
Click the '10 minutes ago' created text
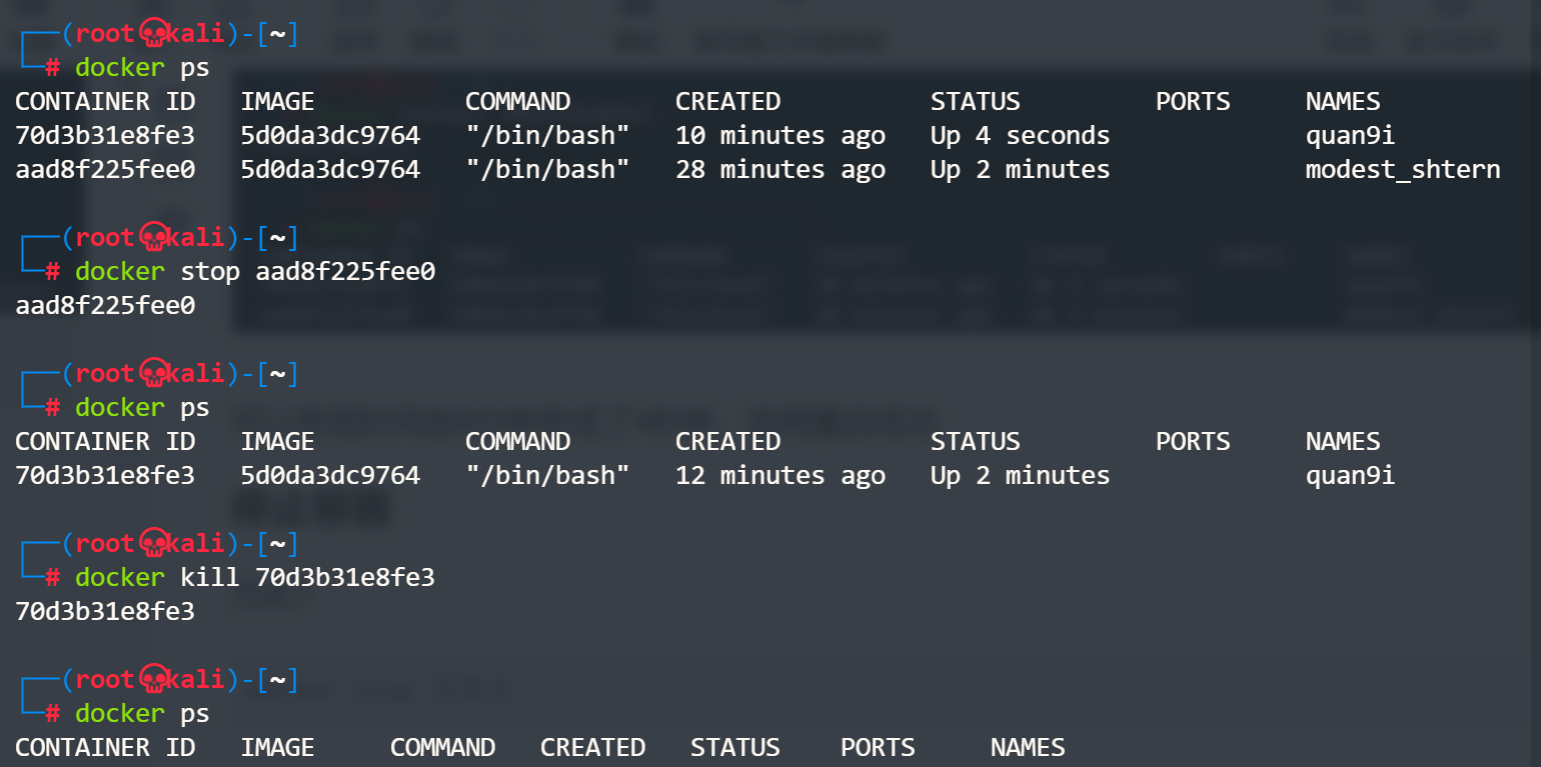(780, 136)
